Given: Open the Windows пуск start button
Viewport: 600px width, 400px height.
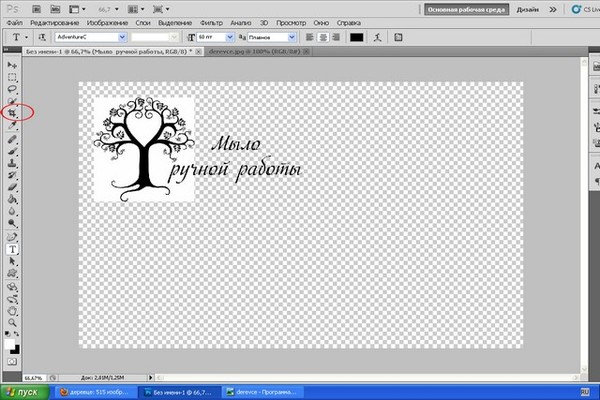Looking at the screenshot, I should tap(22, 392).
